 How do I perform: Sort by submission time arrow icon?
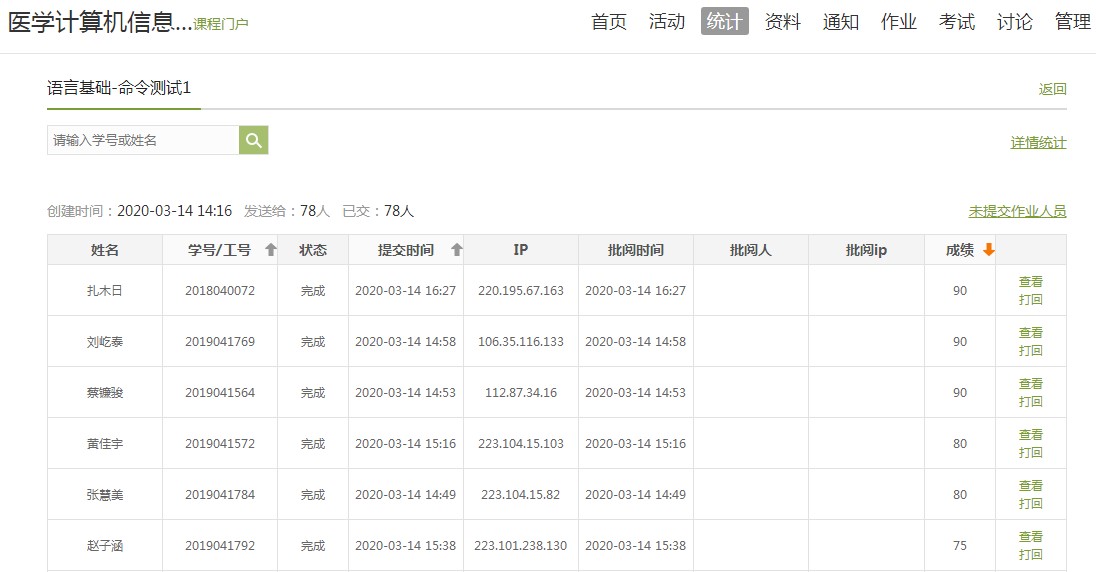pos(457,250)
